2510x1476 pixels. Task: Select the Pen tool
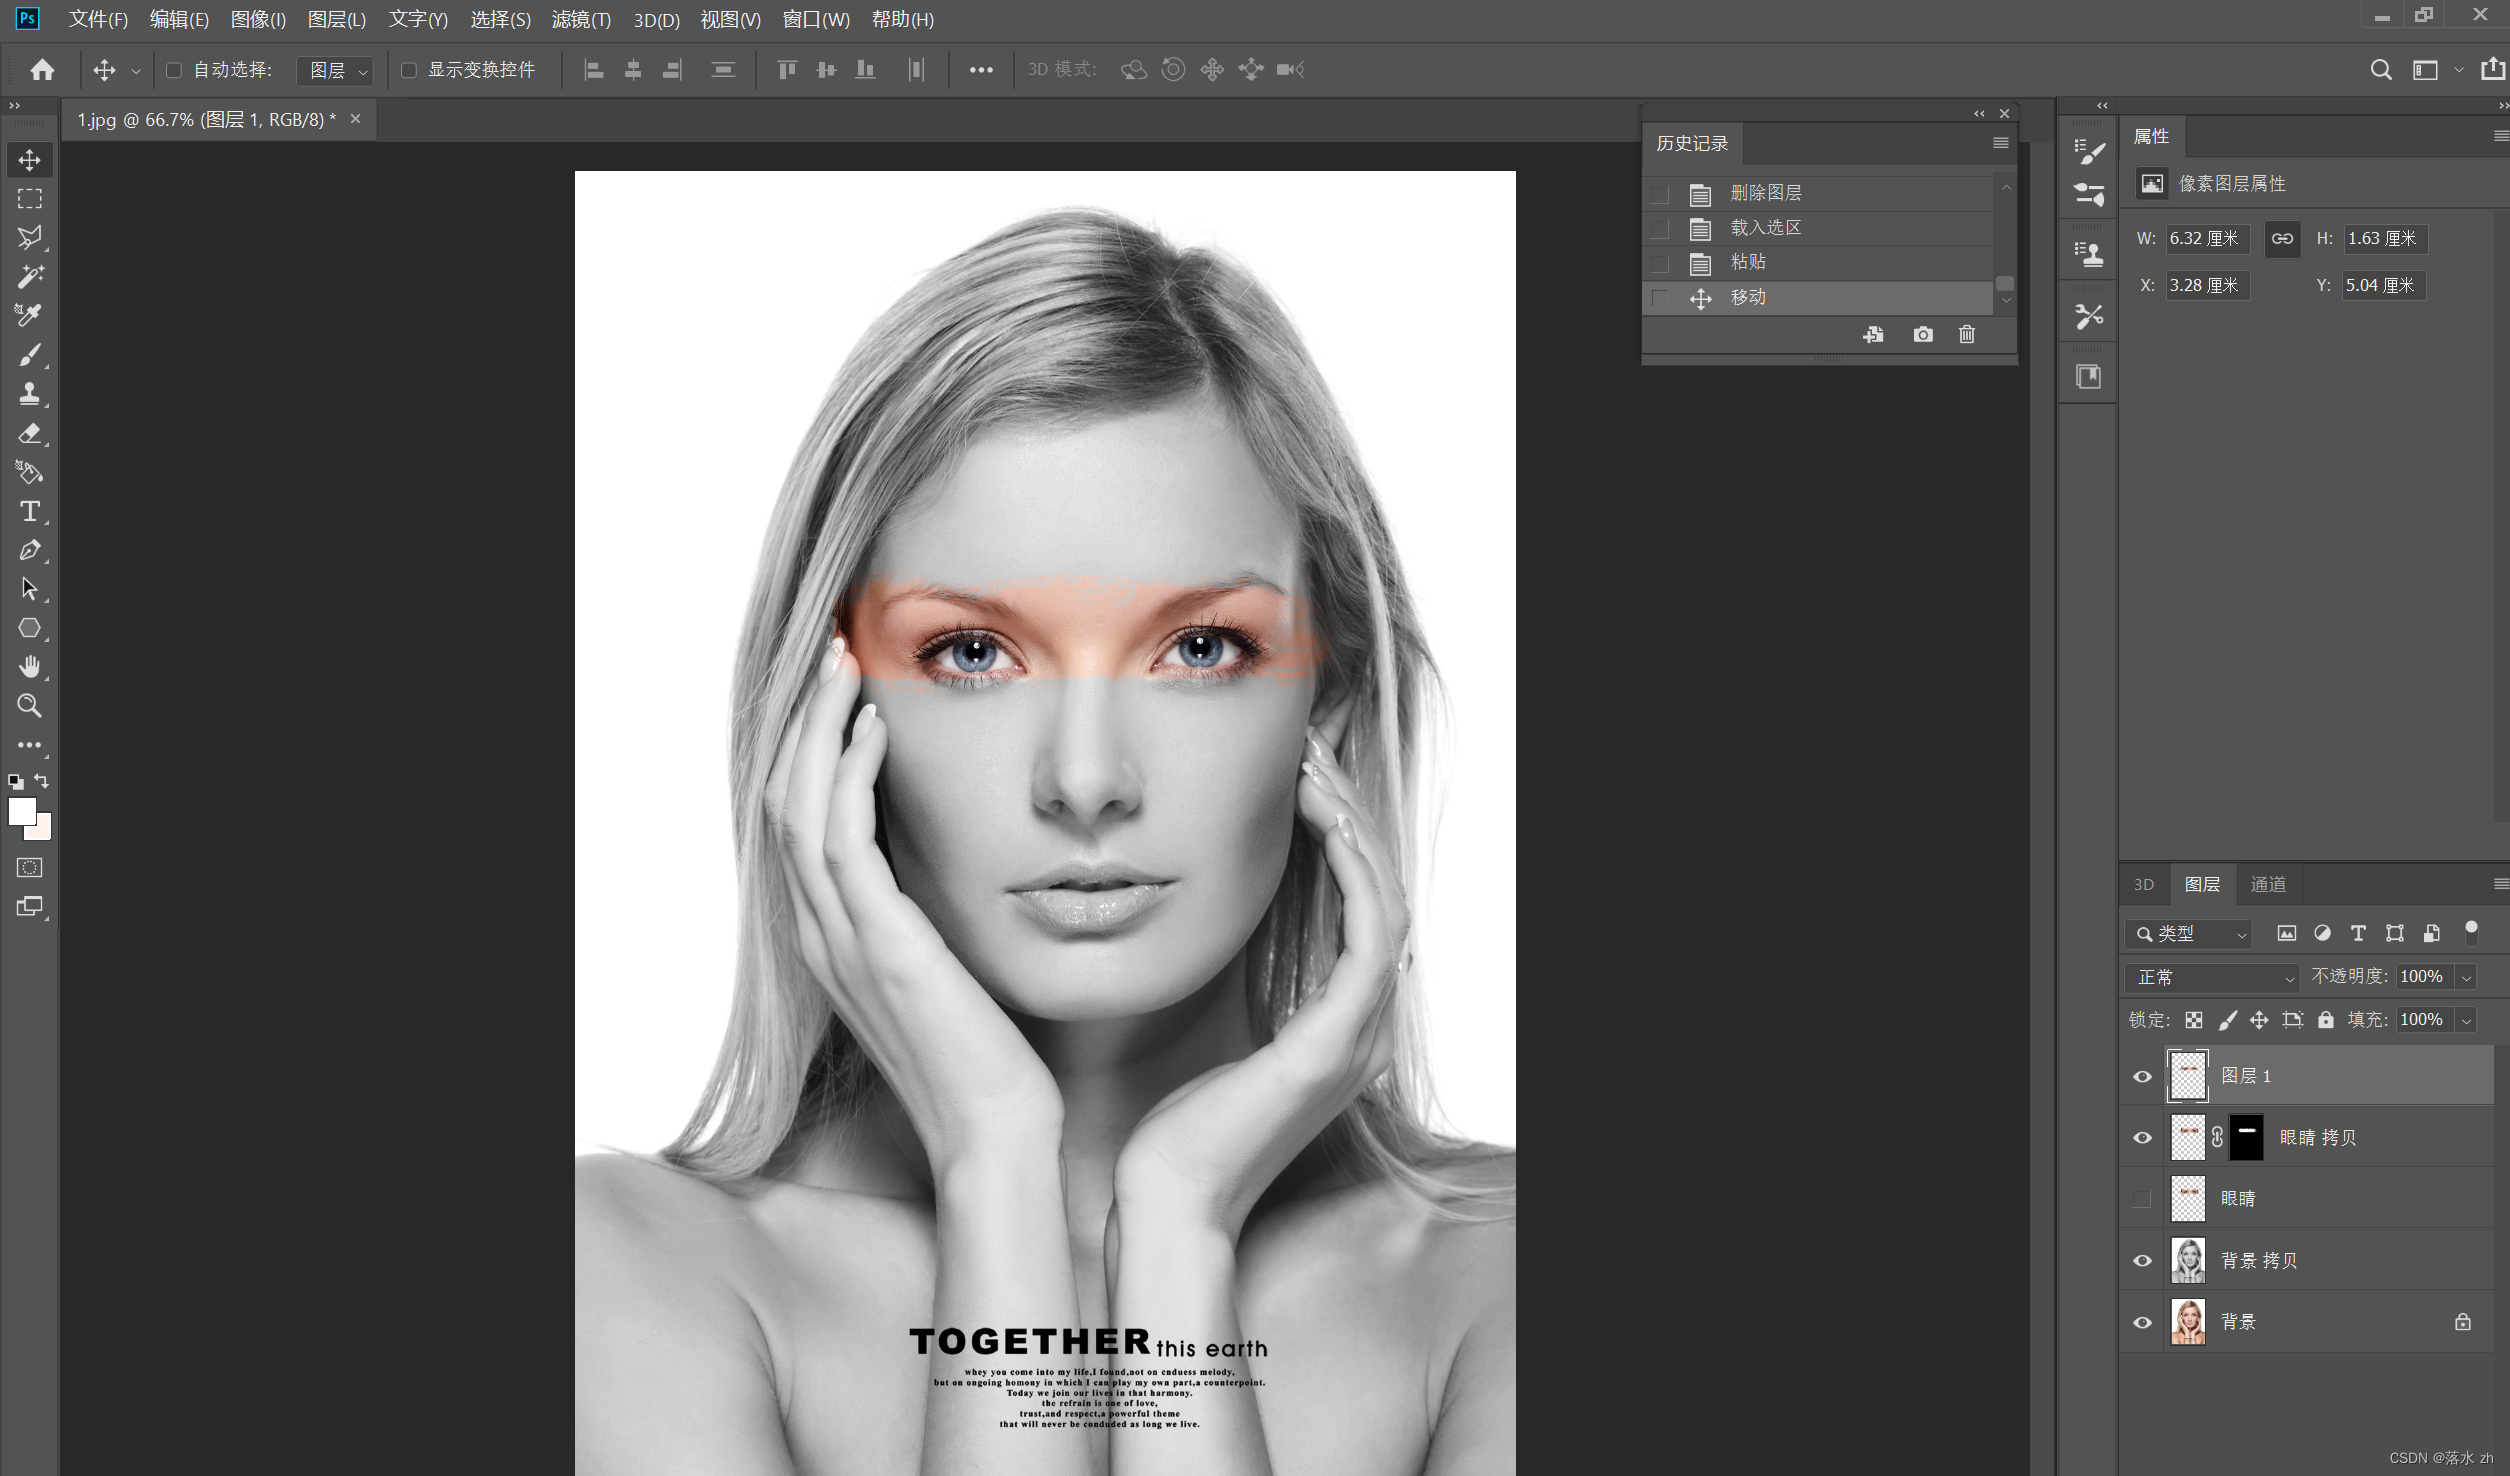click(29, 550)
